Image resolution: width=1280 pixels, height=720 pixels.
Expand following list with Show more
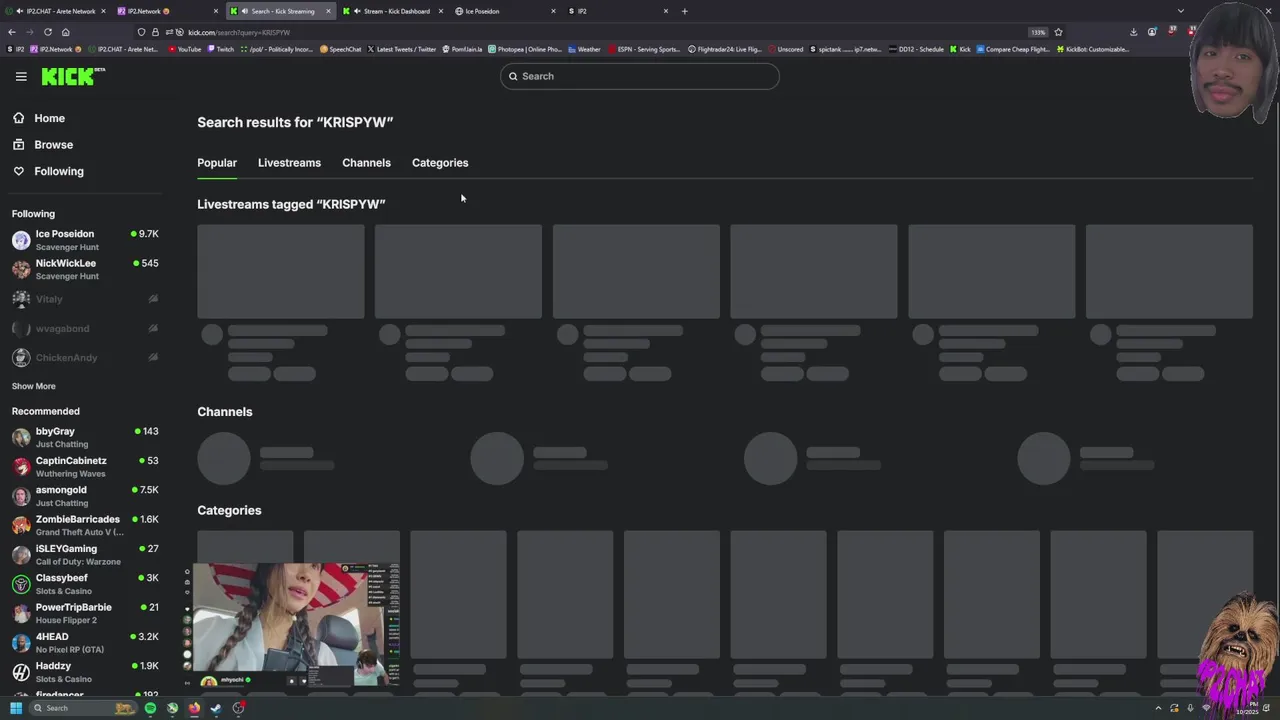(x=33, y=386)
